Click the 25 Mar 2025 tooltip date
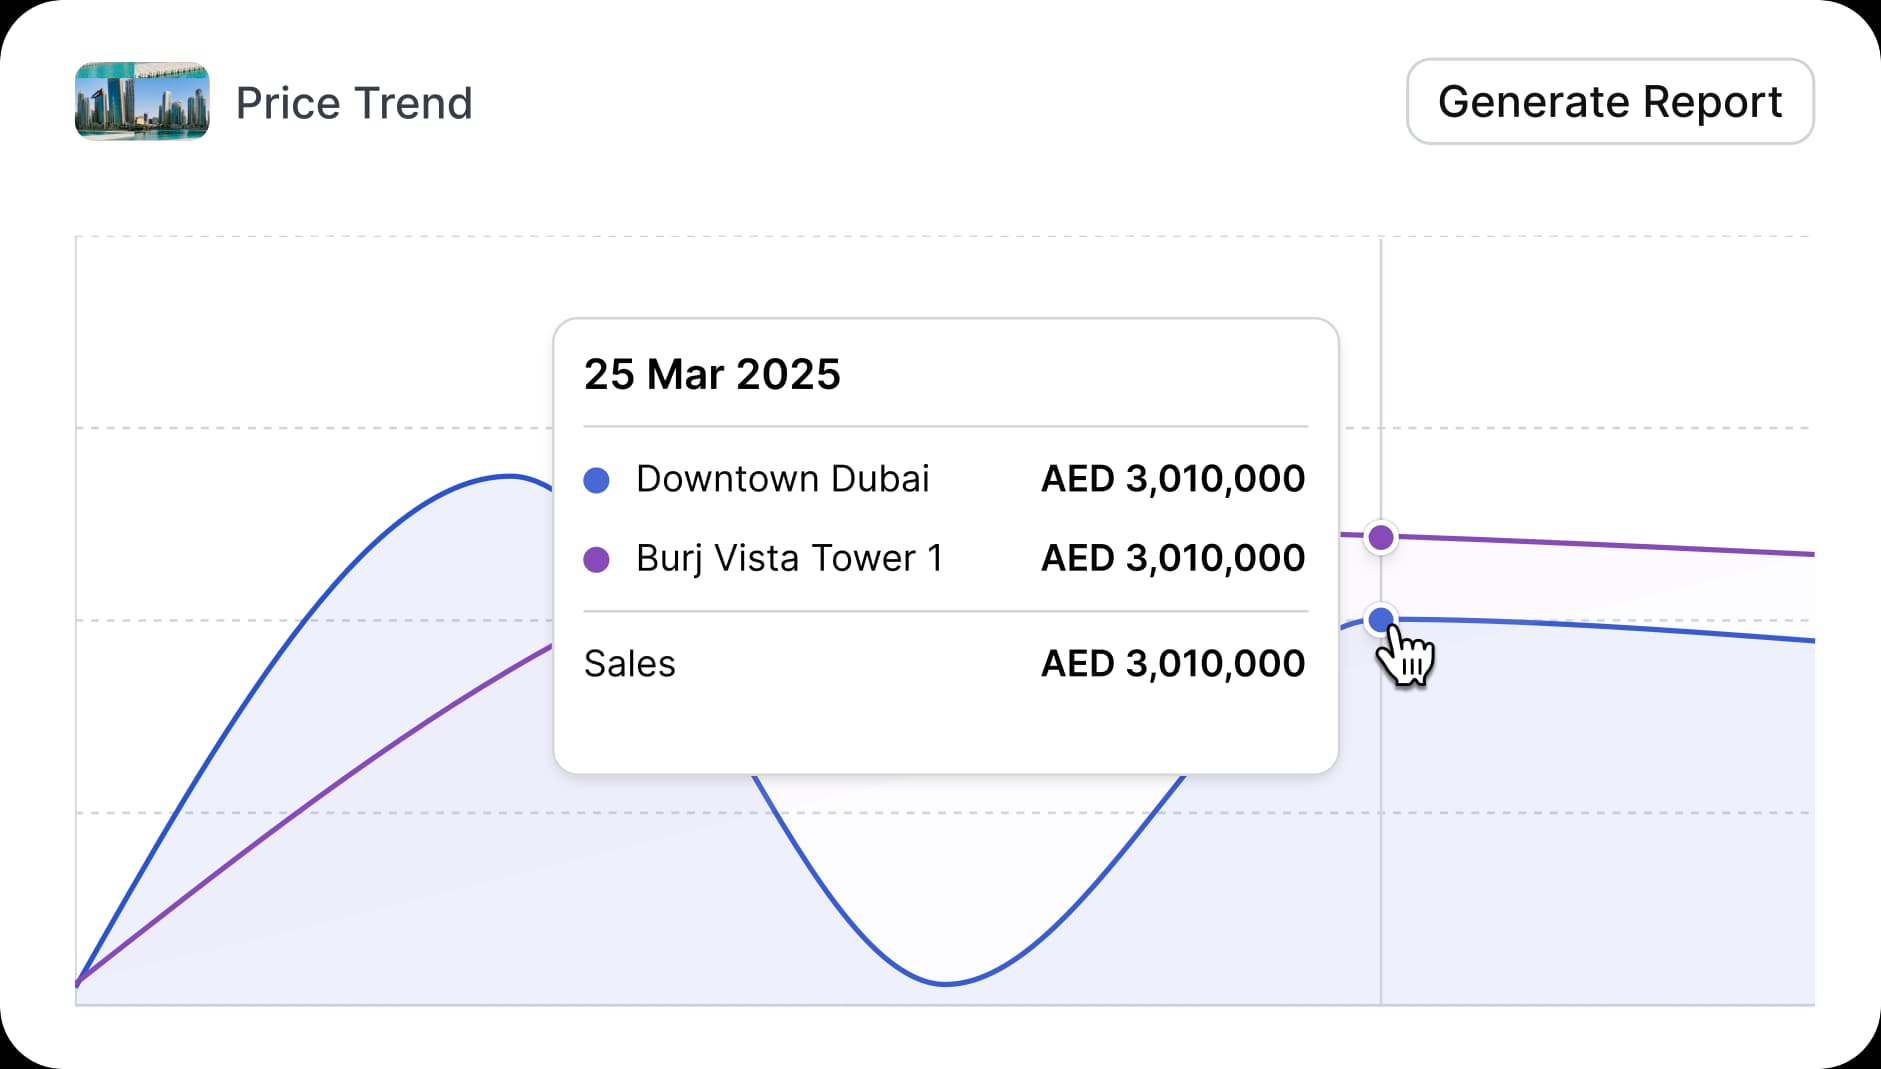Image resolution: width=1881 pixels, height=1069 pixels. [712, 374]
